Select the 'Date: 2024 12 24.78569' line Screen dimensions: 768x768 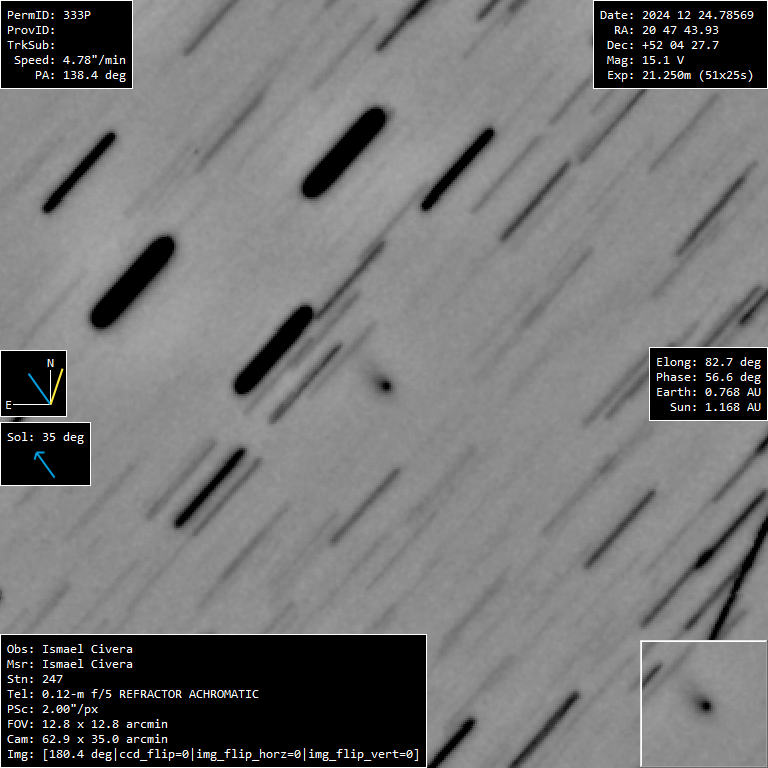pos(676,15)
